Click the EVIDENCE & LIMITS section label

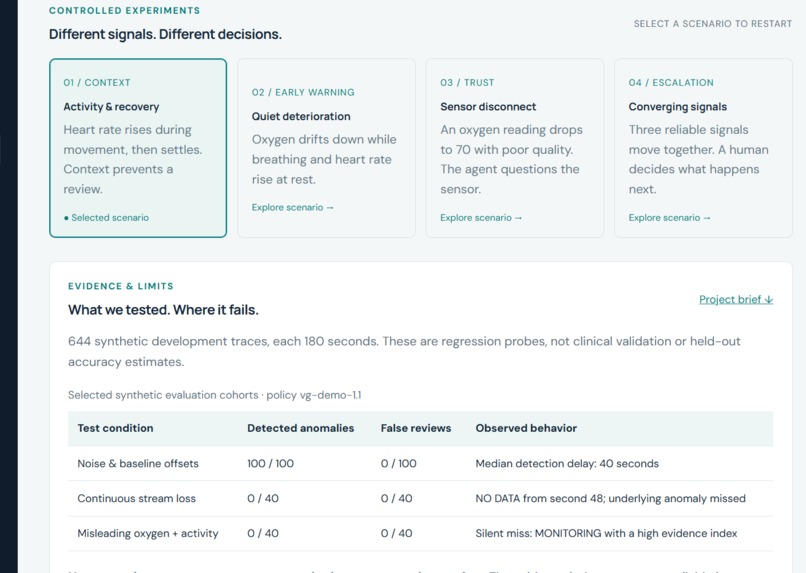click(121, 286)
